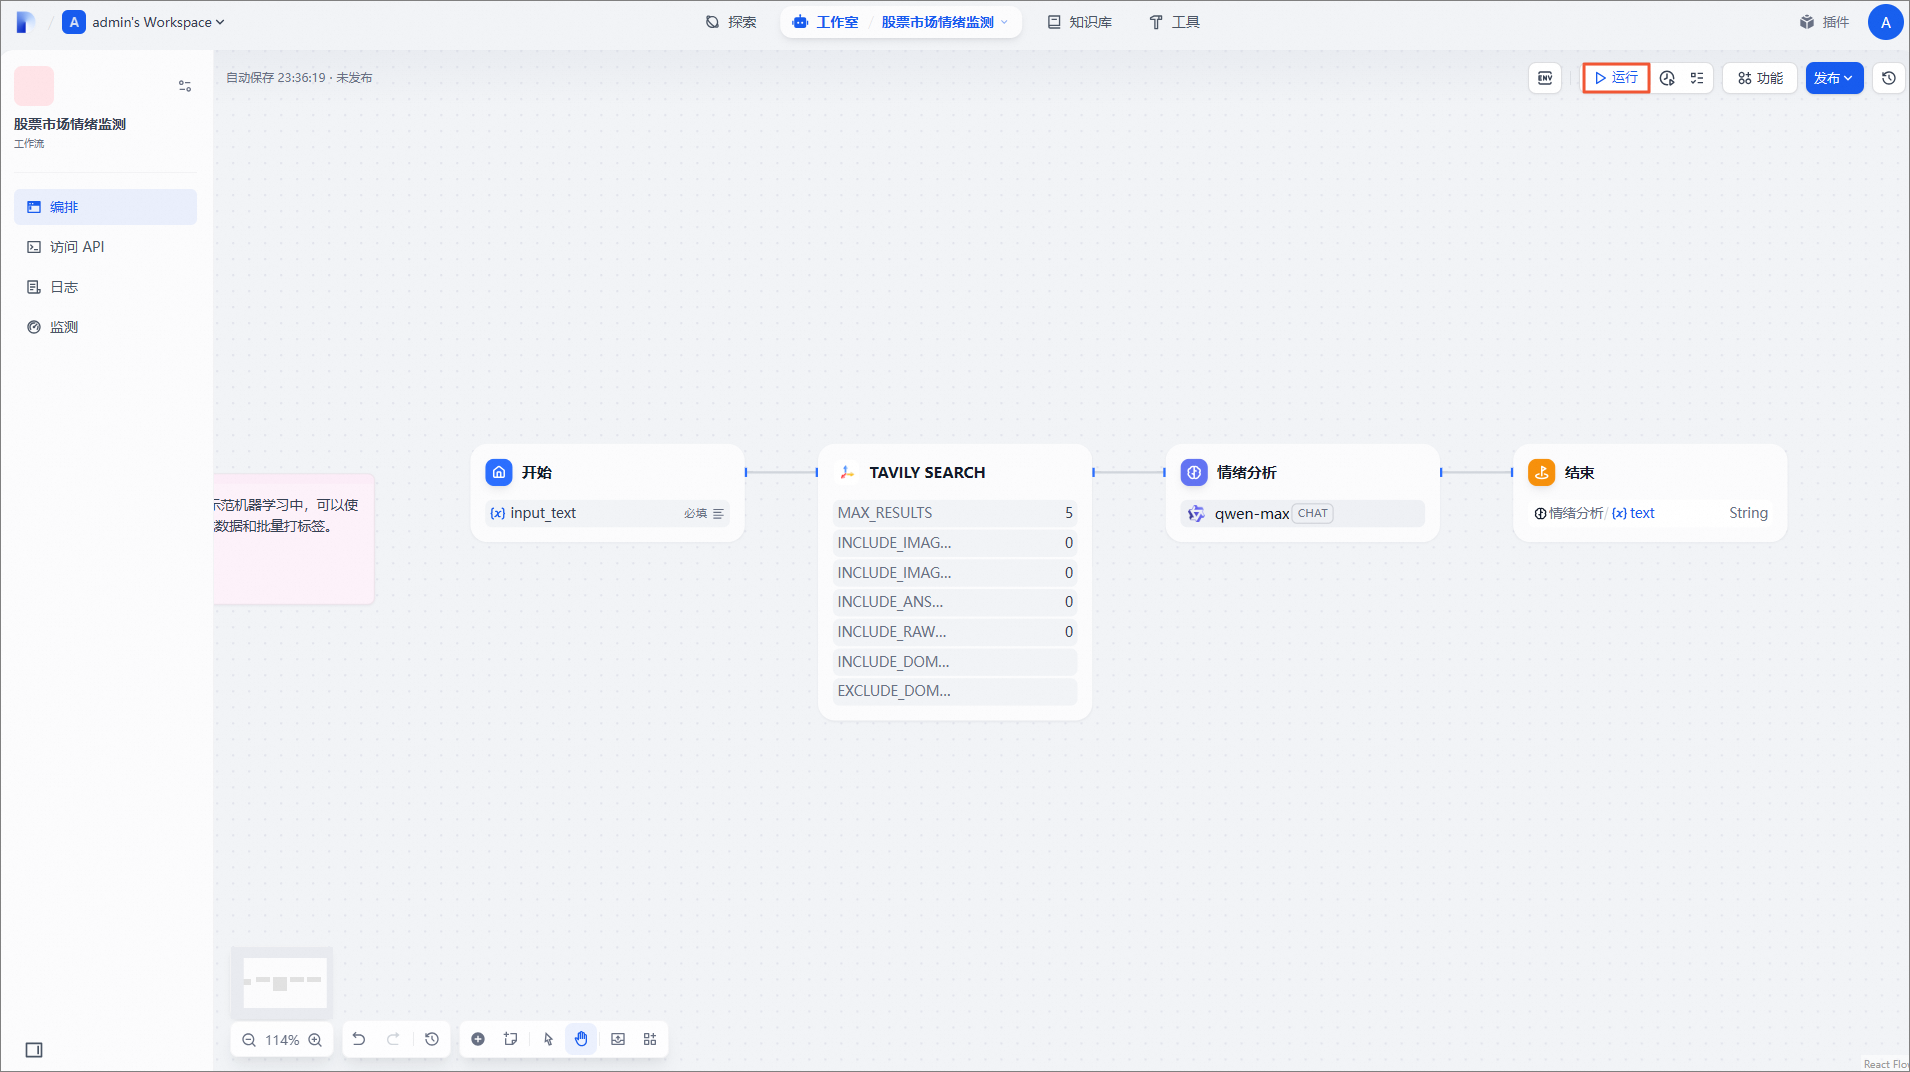This screenshot has width=1910, height=1072.
Task: Go to 探索 explore tab
Action: coord(731,22)
